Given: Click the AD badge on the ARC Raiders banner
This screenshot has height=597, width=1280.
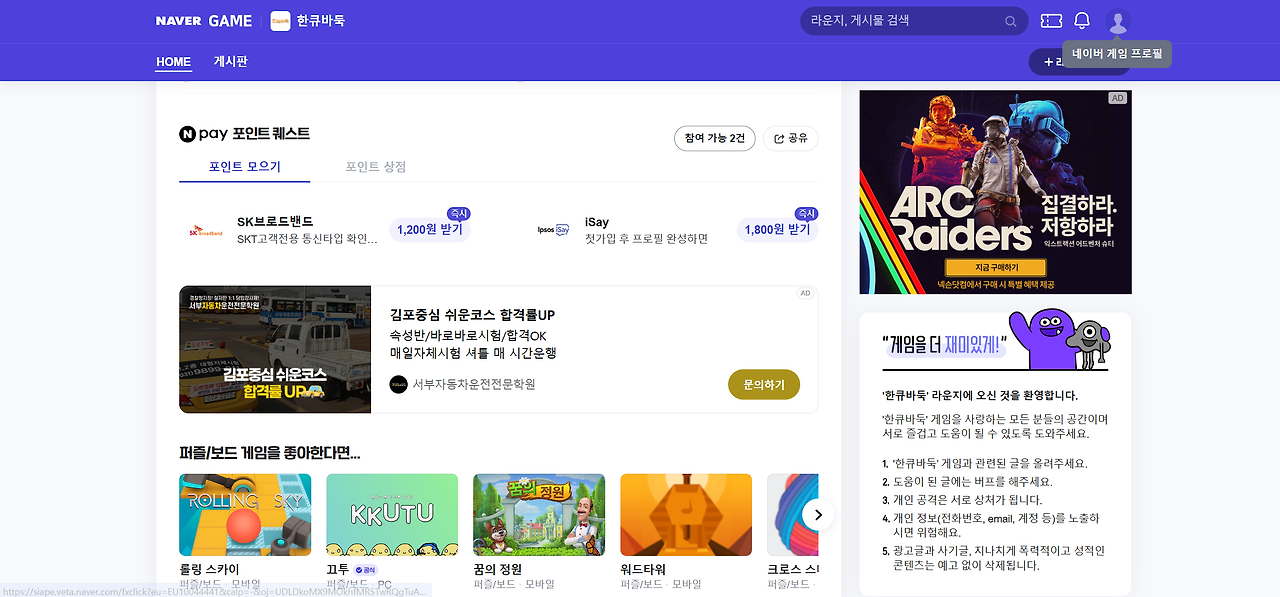Looking at the screenshot, I should tap(1117, 98).
